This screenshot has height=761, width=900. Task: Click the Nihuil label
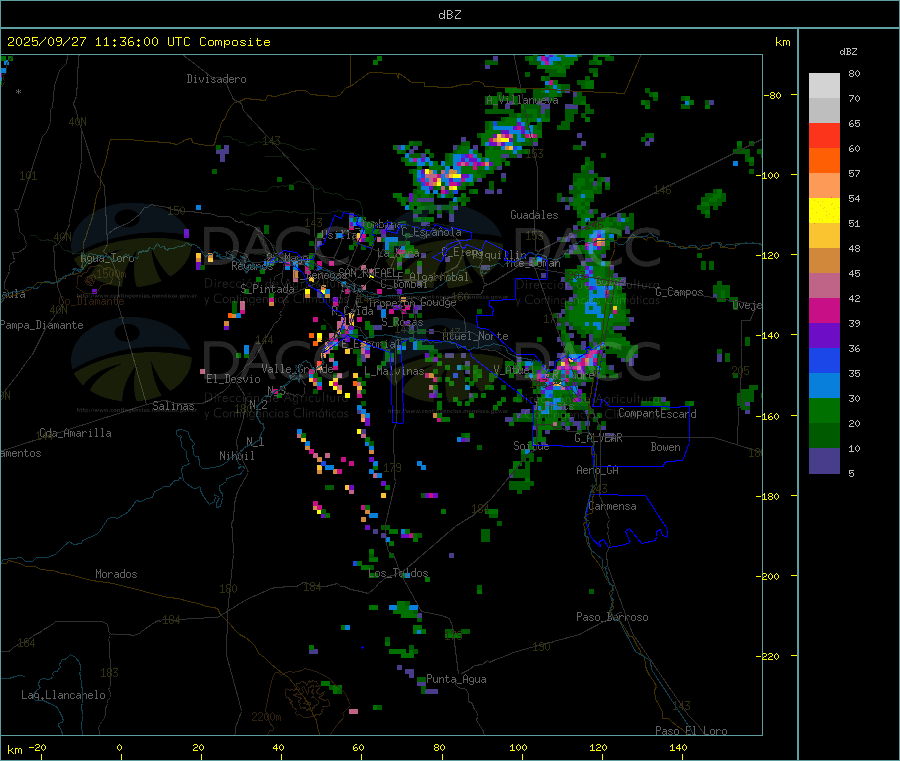[236, 456]
